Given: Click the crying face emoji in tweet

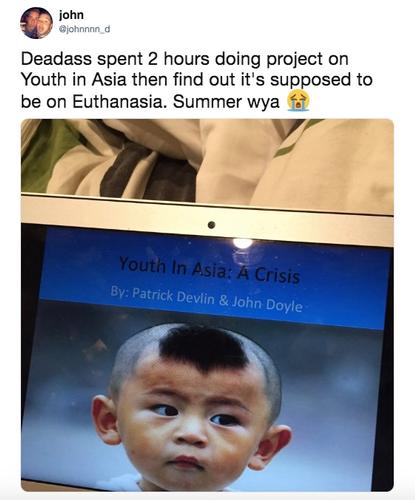Looking at the screenshot, I should coord(298,101).
